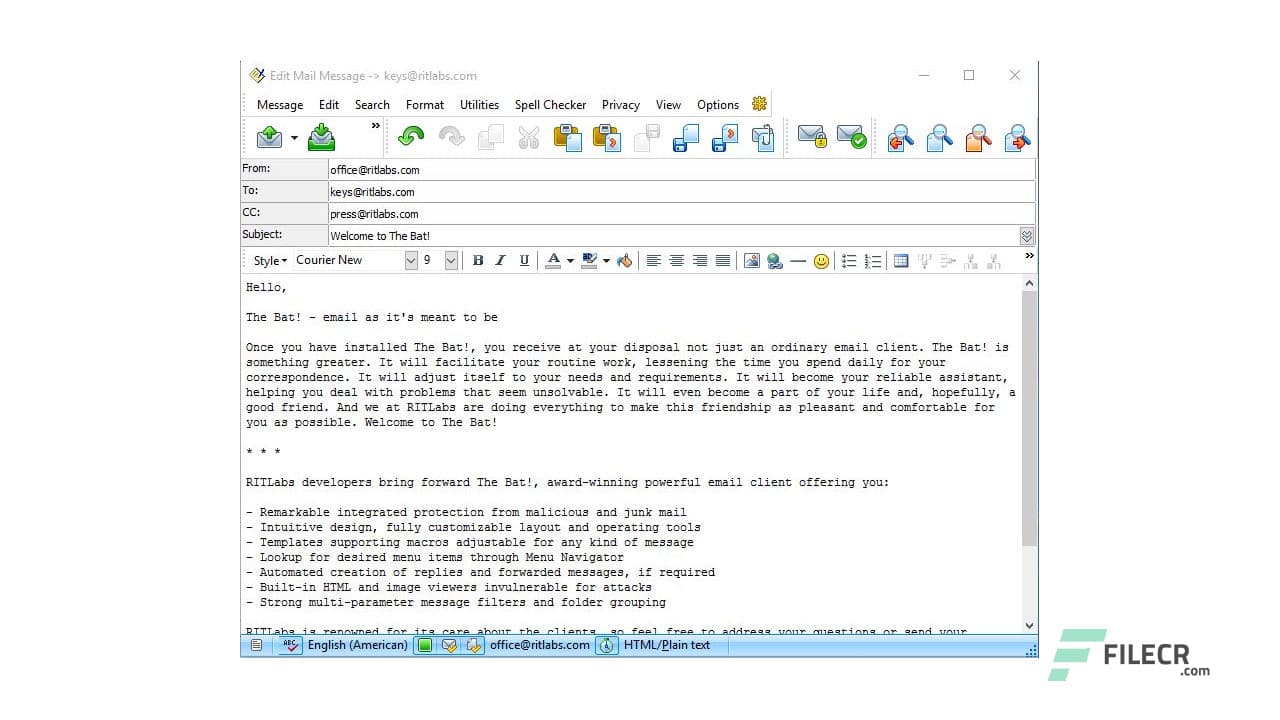The width and height of the screenshot is (1280, 720).
Task: Click the insert horizontal line icon
Action: point(798,260)
